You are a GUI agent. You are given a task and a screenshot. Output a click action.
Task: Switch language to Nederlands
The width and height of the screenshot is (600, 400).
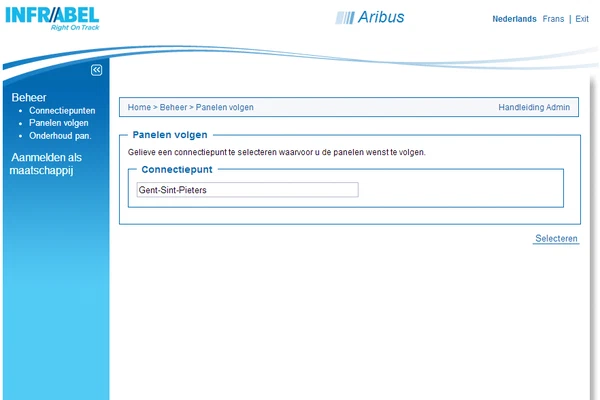click(514, 19)
